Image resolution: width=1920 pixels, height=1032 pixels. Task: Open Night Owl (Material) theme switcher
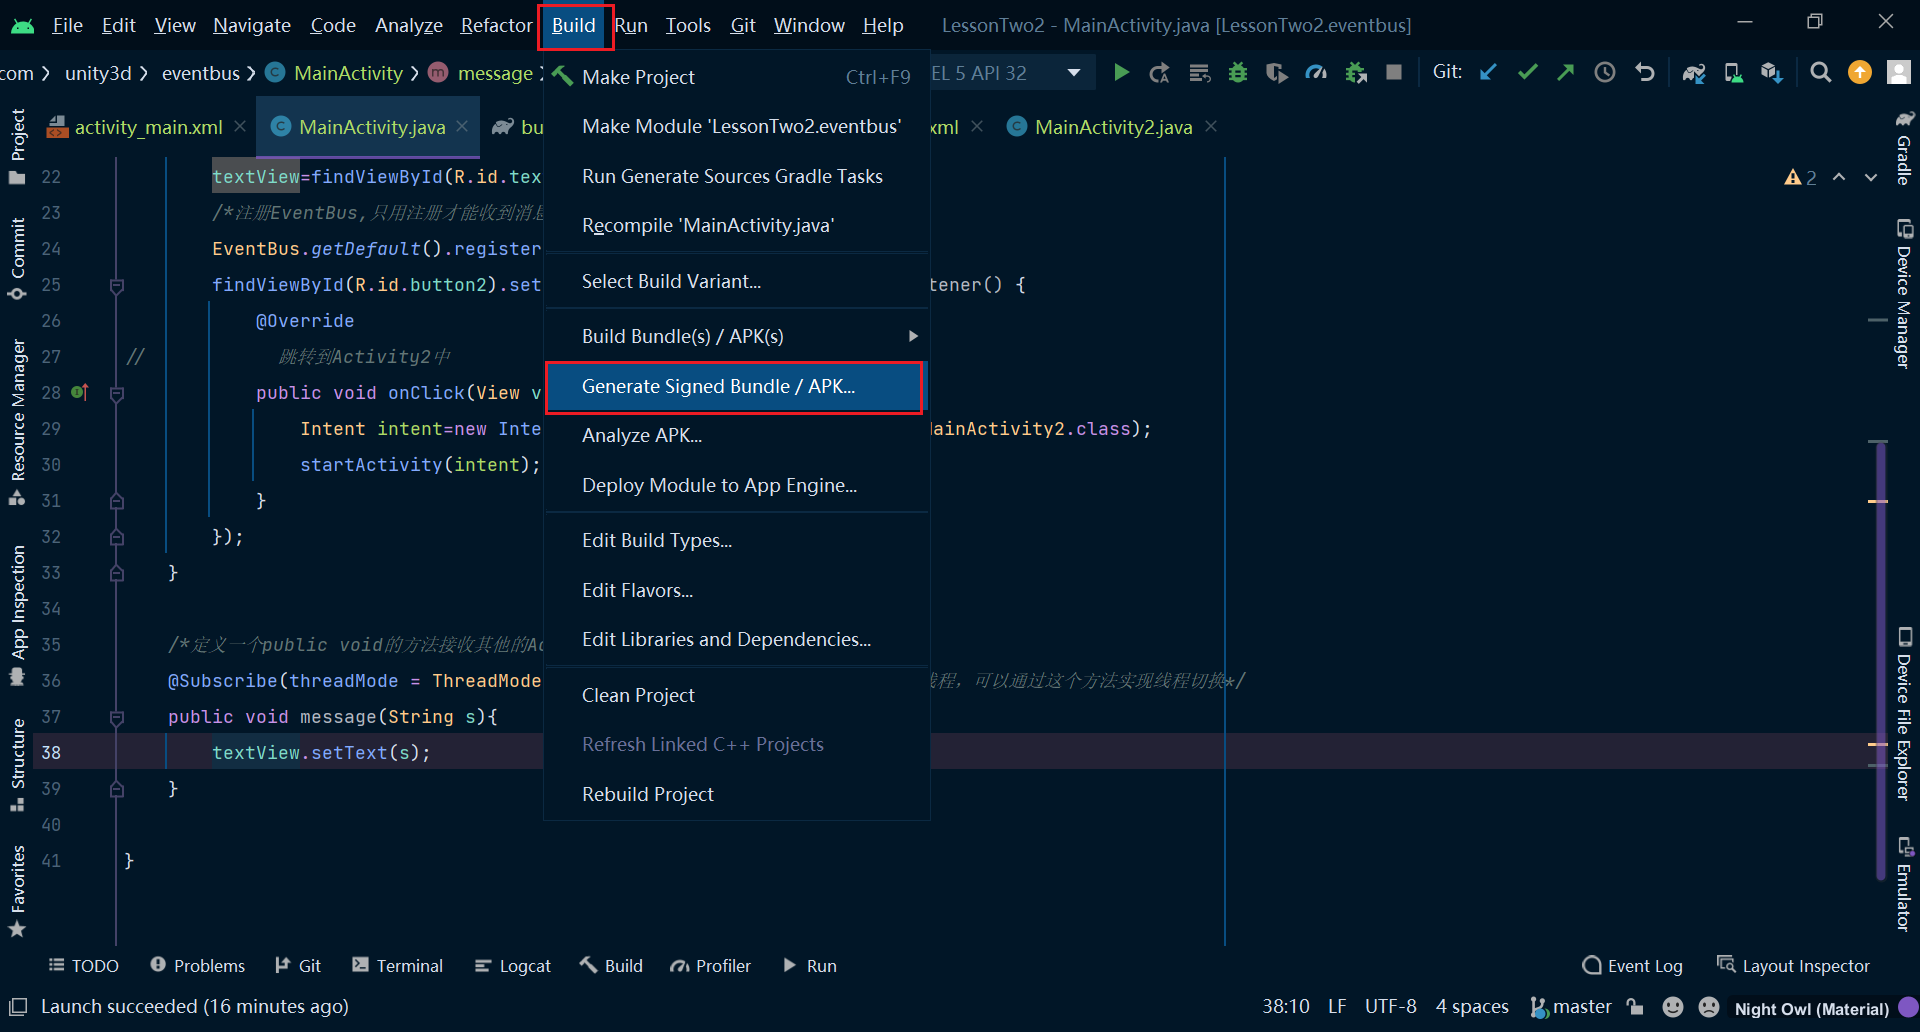tap(1811, 1008)
